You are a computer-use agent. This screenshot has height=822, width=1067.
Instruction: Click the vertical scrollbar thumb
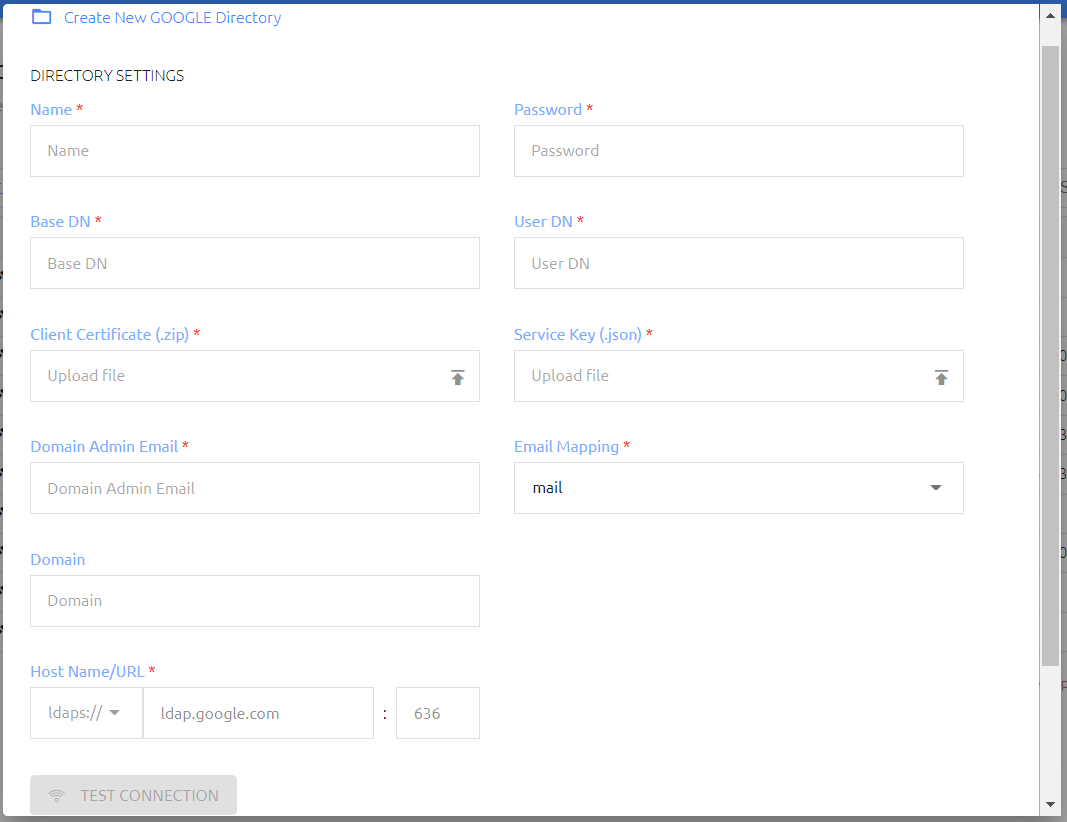pyautogui.click(x=1050, y=356)
